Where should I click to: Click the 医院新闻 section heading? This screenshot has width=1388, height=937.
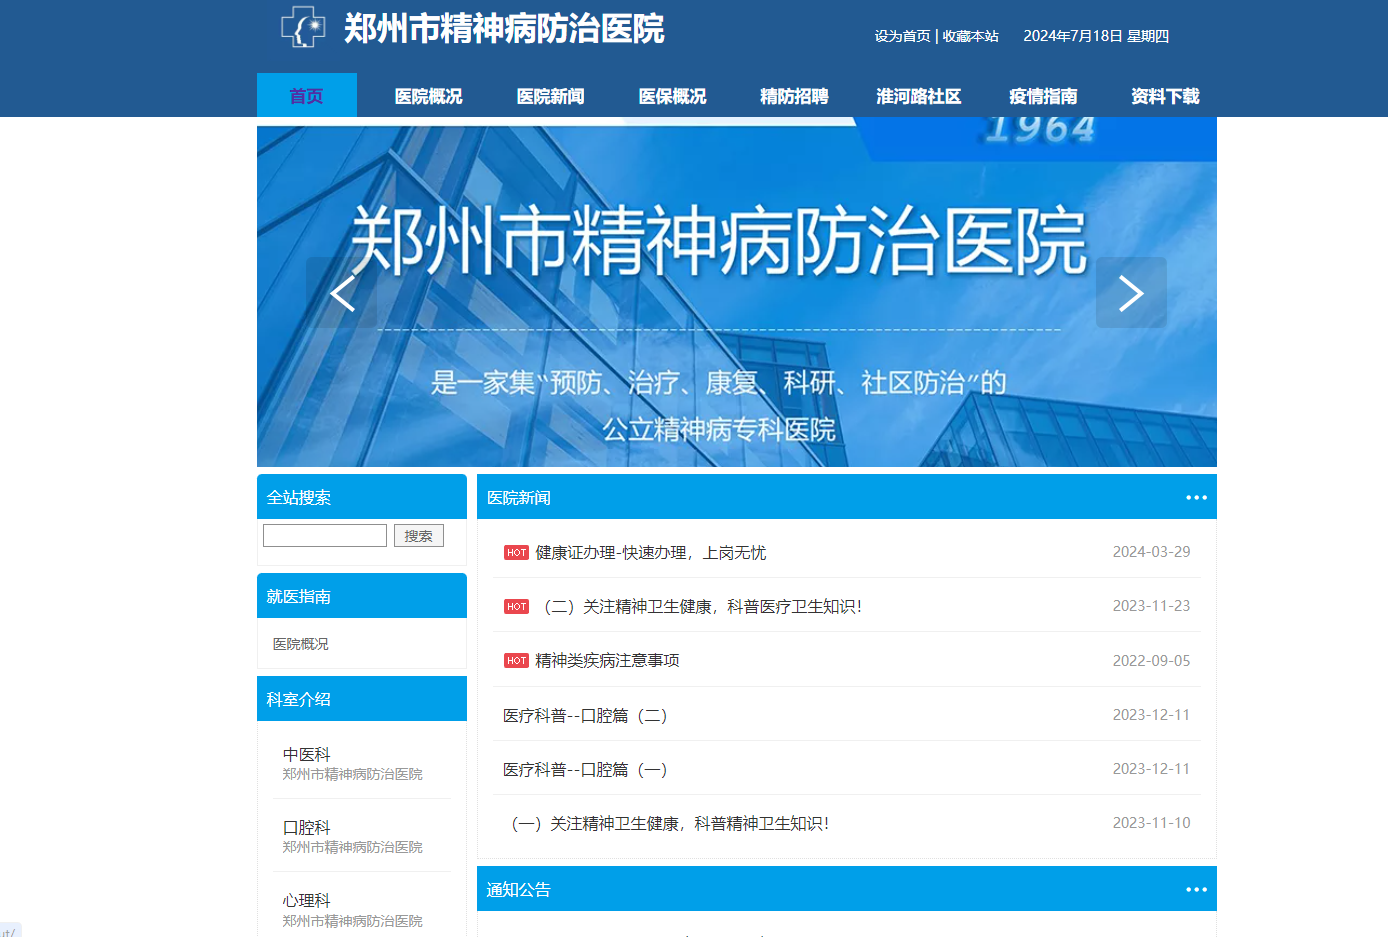click(519, 498)
